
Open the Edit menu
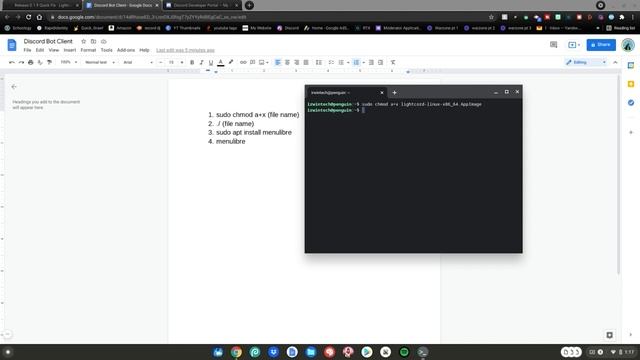click(40, 50)
